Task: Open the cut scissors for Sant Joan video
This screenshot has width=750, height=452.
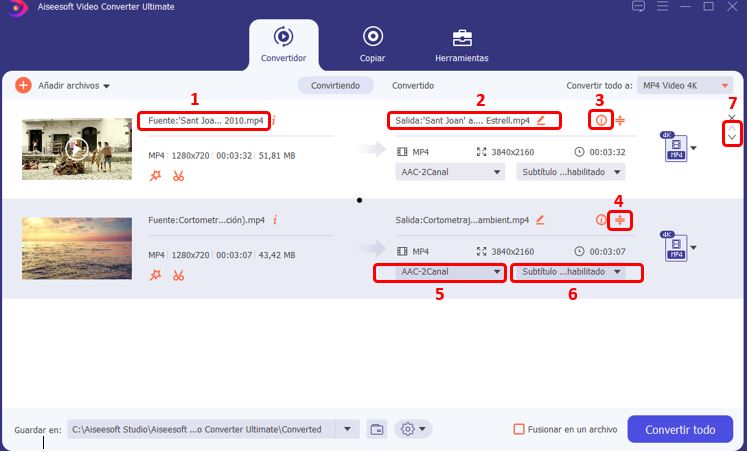Action: 178,176
